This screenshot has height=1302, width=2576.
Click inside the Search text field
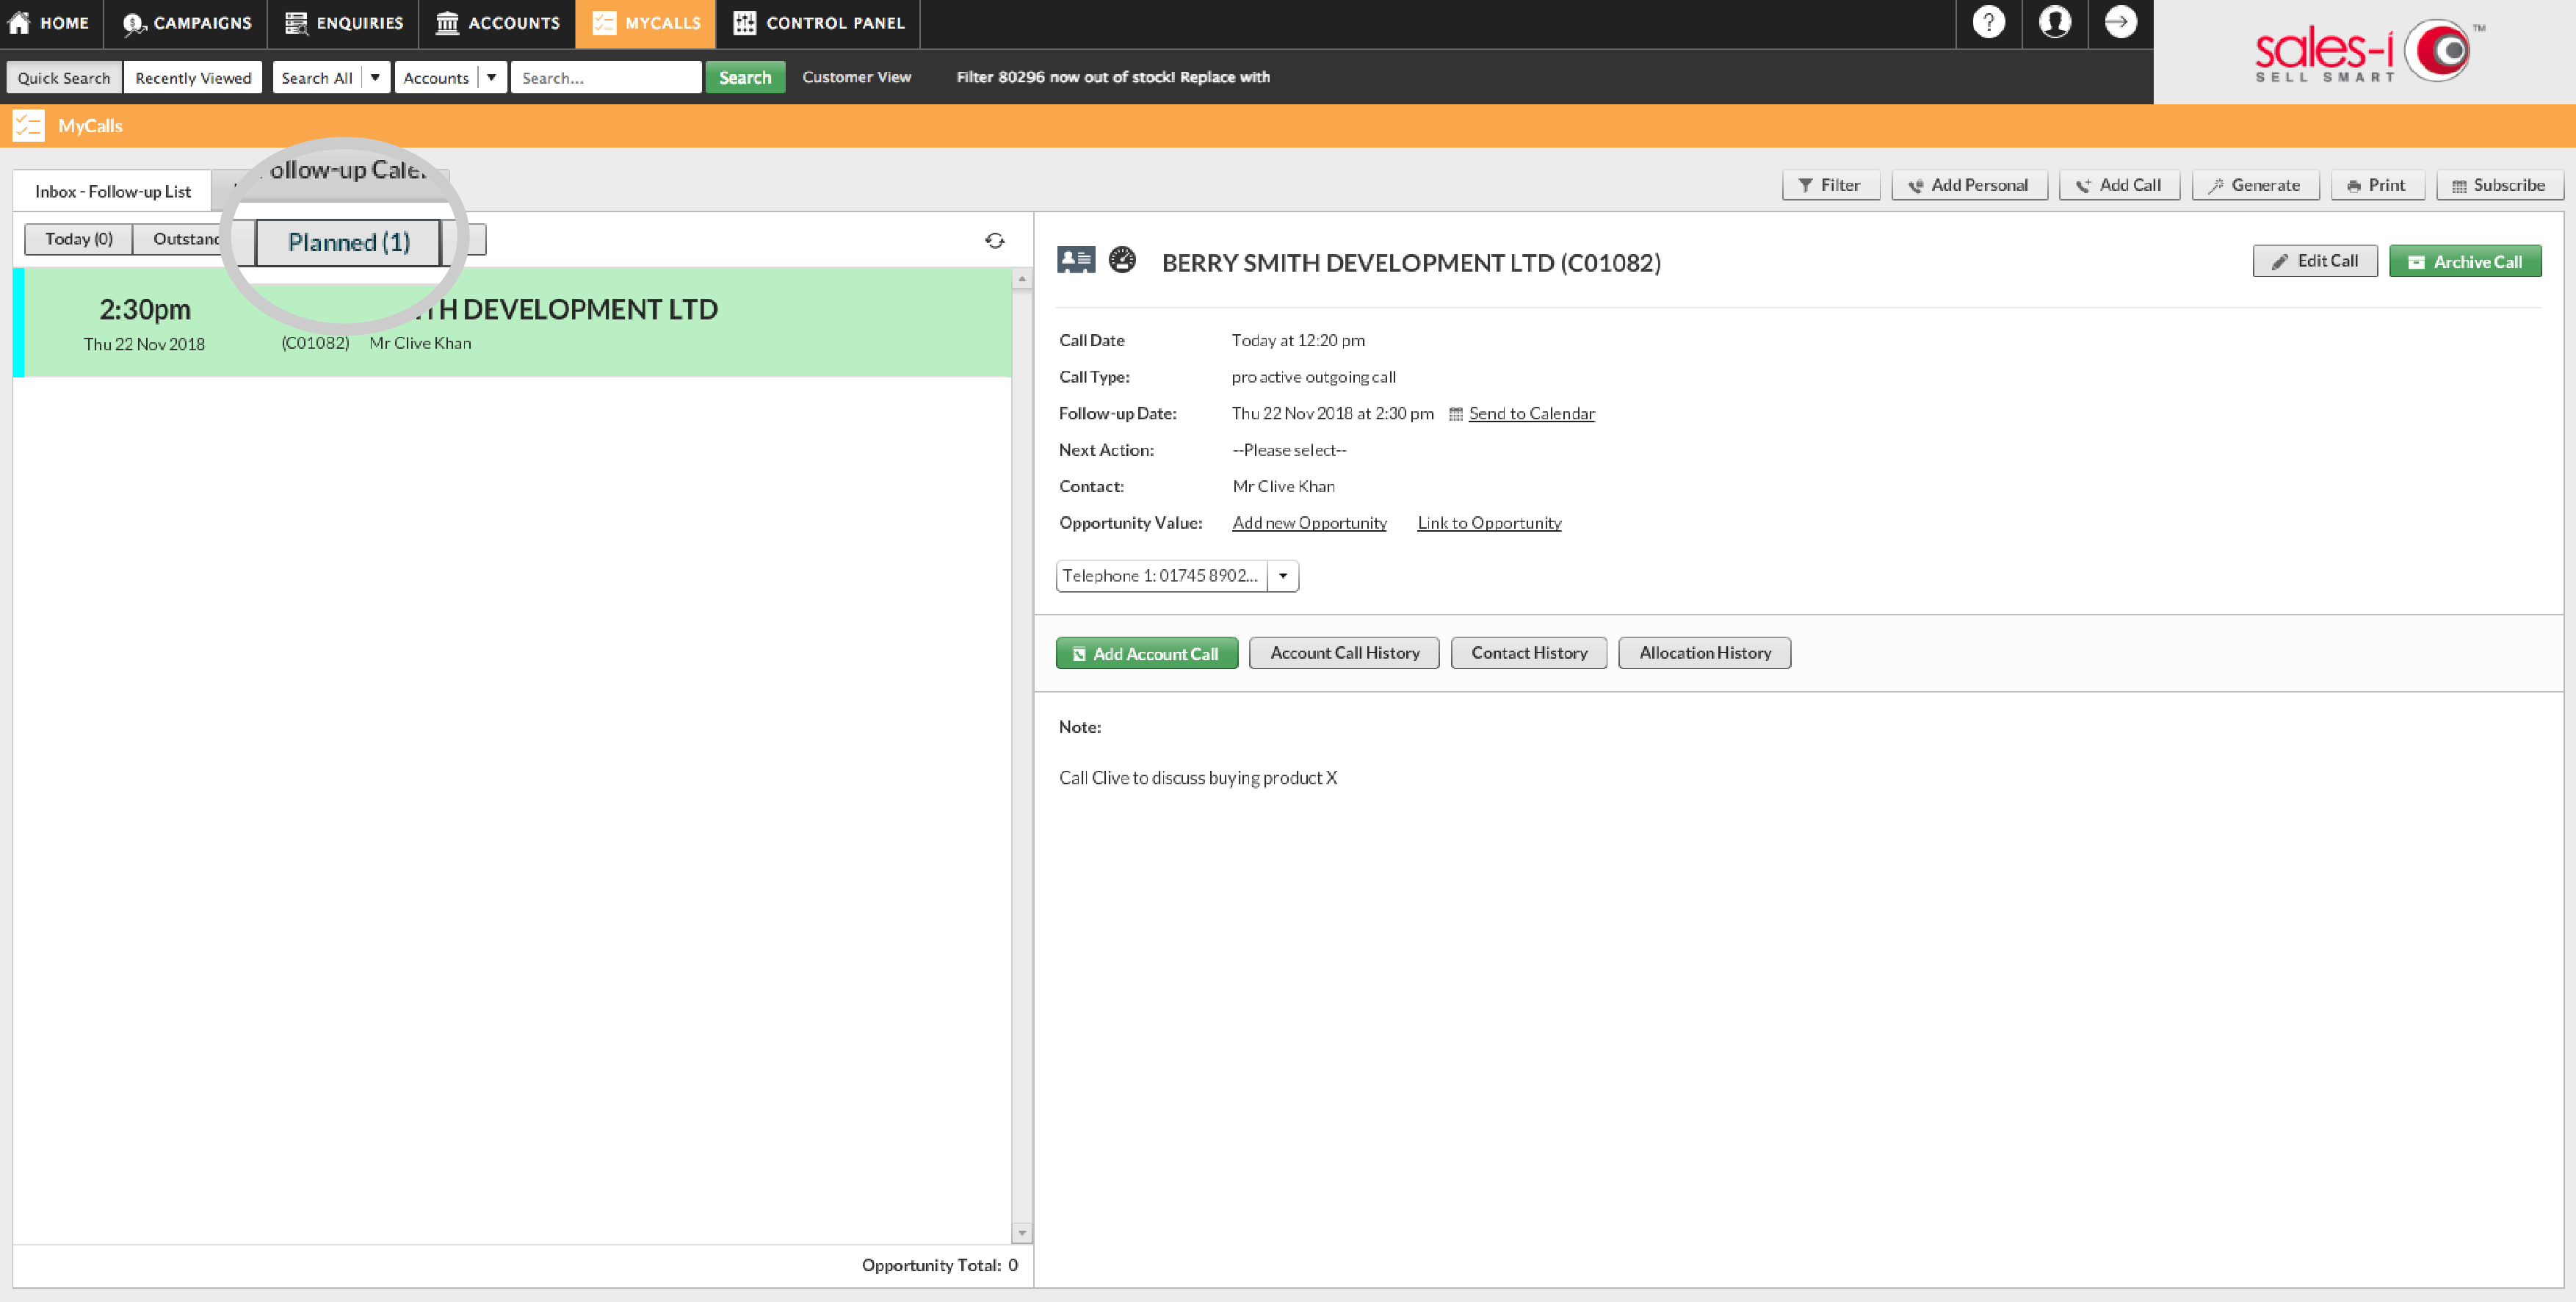point(605,76)
